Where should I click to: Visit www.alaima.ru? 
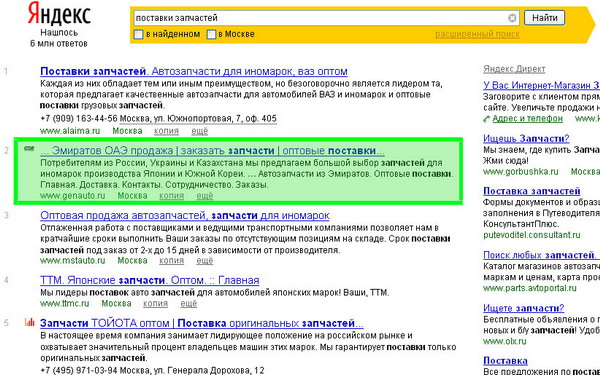(70, 131)
